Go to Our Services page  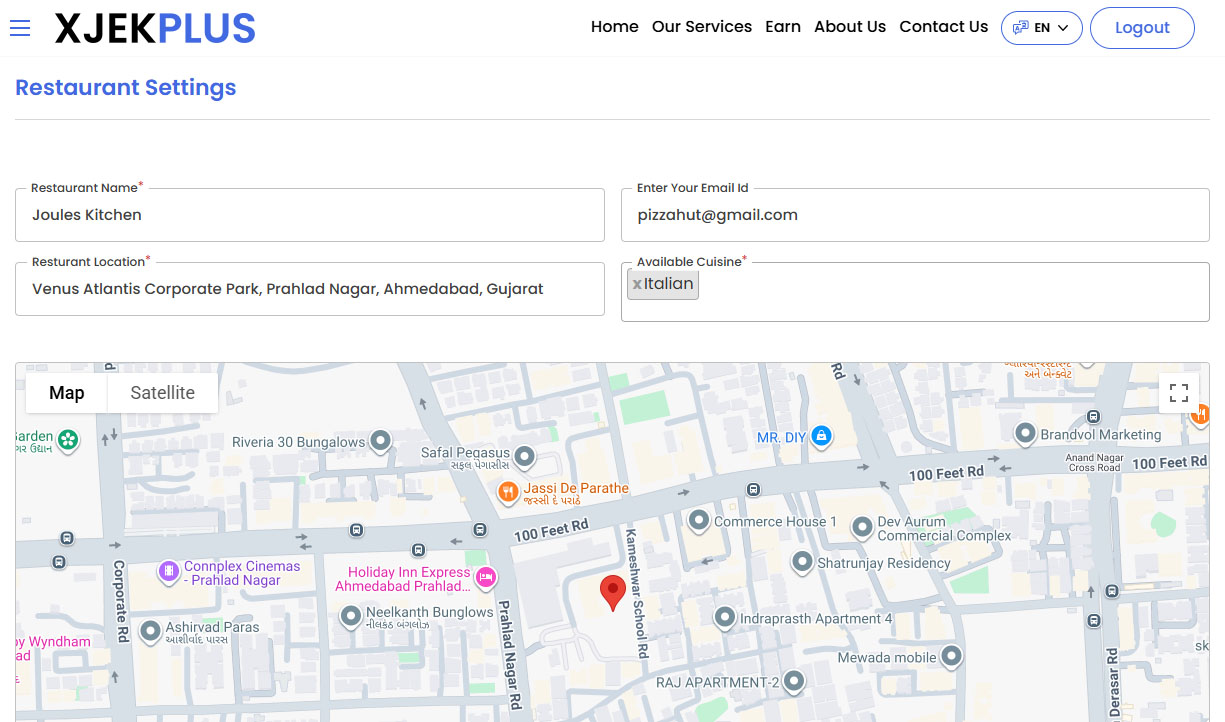[x=701, y=27]
